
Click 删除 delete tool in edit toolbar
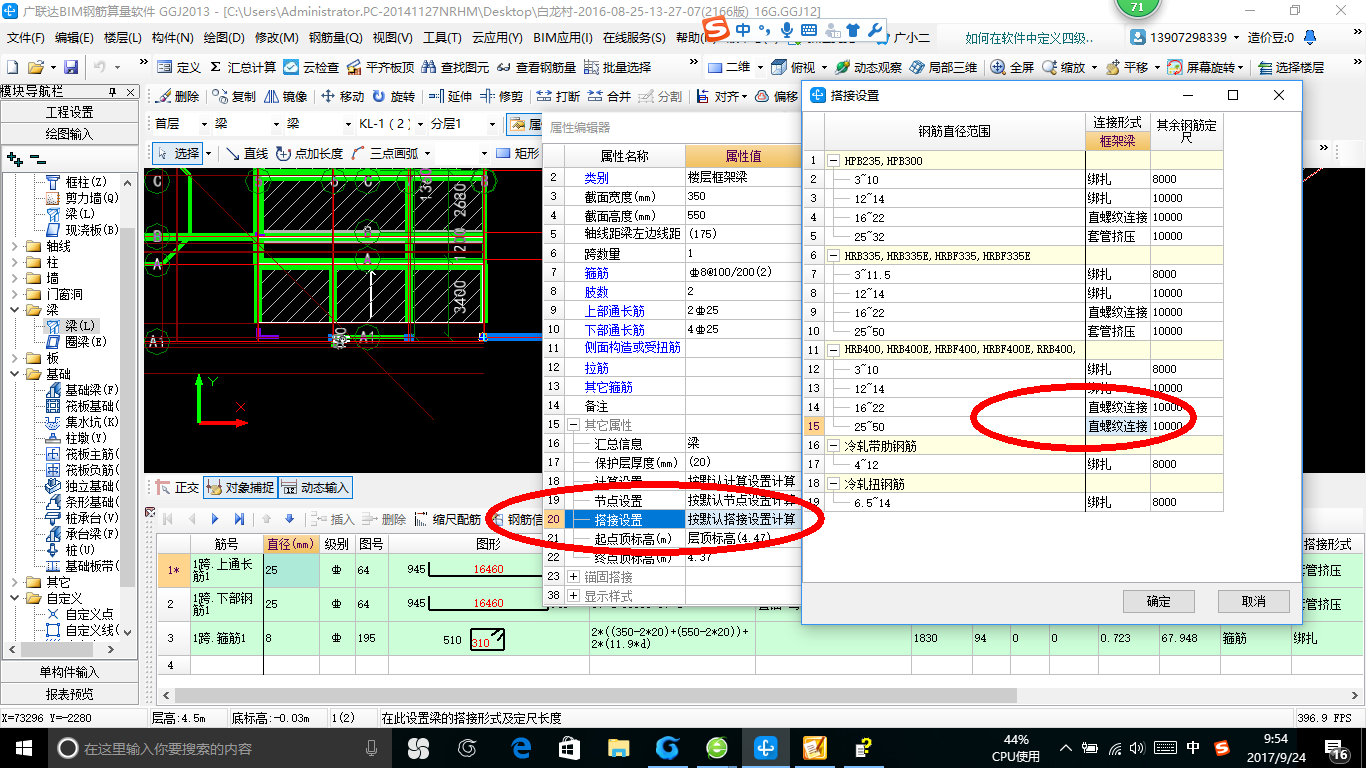(177, 97)
